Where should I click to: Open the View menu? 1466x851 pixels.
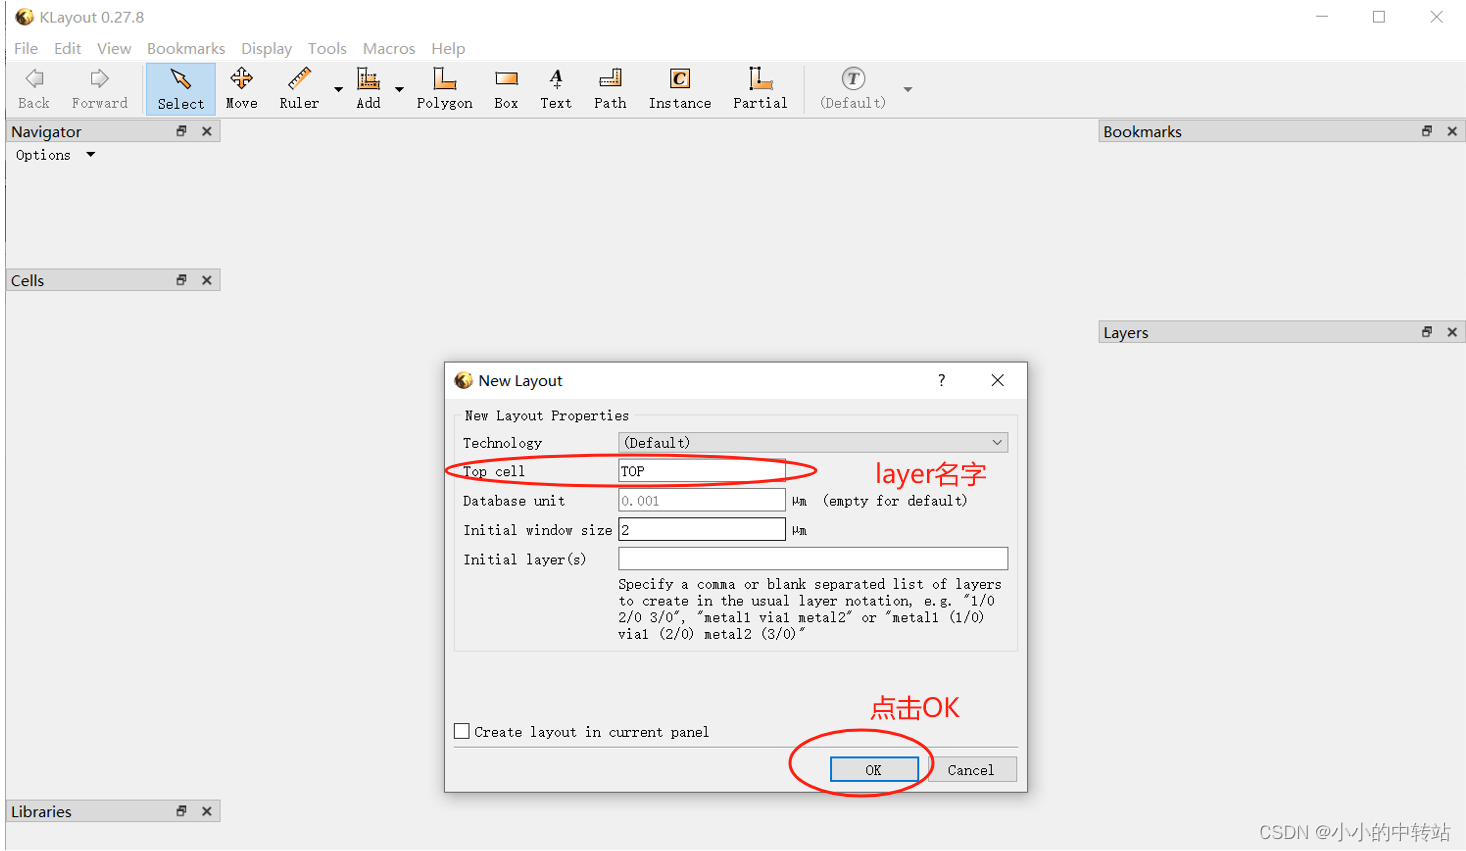pyautogui.click(x=114, y=48)
